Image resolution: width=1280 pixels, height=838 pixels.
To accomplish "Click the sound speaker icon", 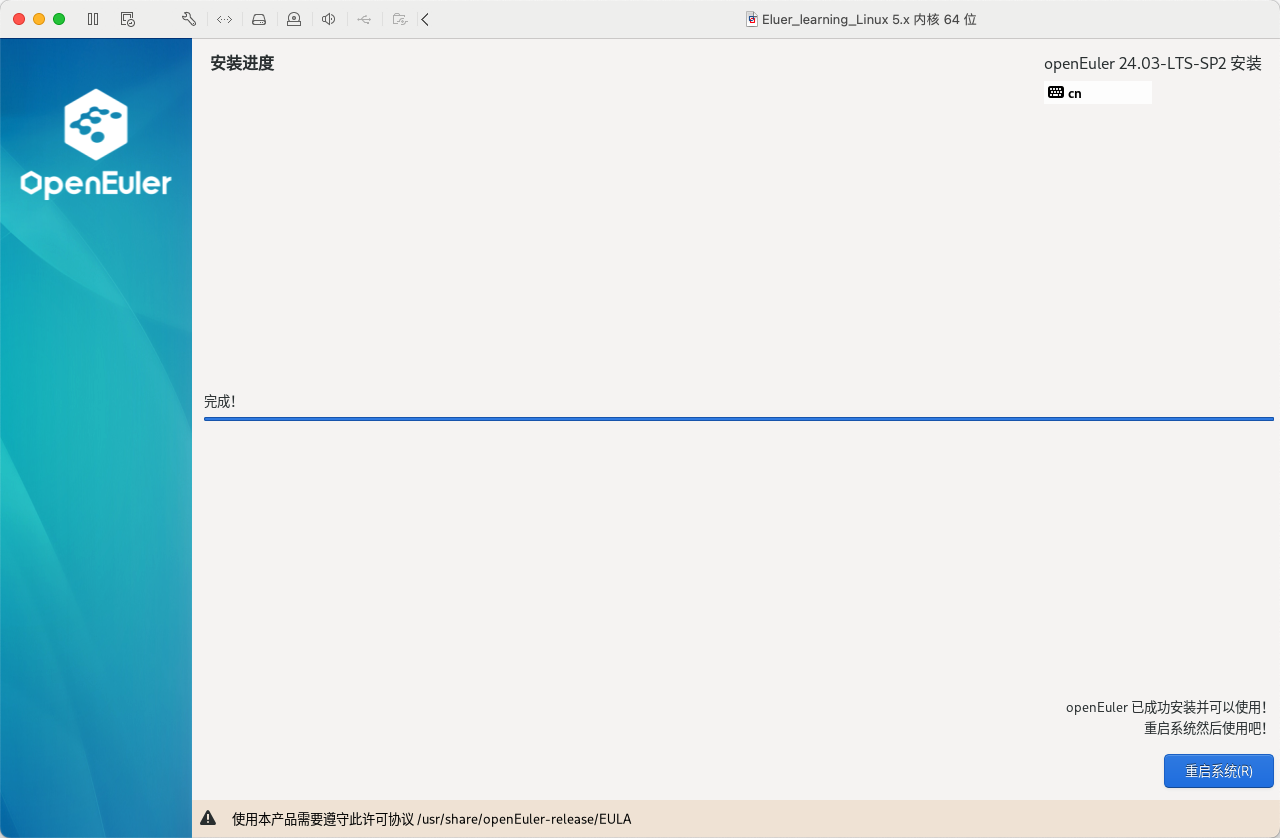I will [328, 19].
